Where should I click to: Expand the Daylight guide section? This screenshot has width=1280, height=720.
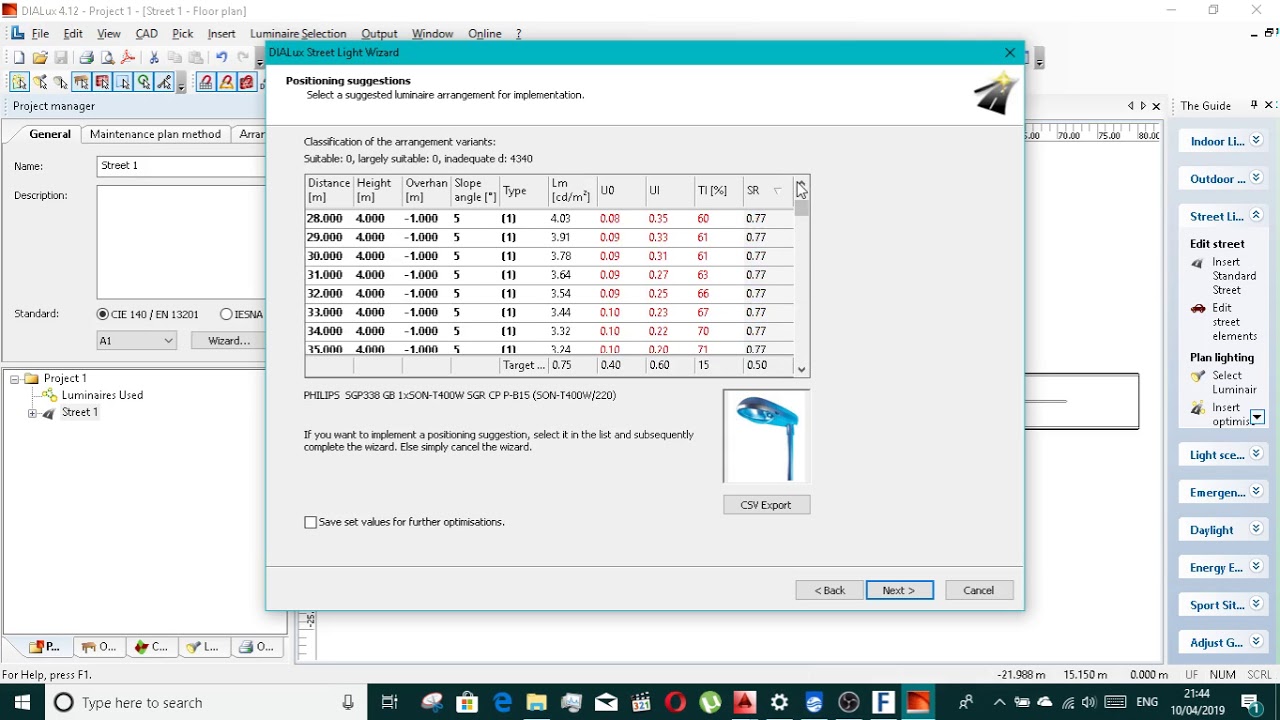(1256, 530)
